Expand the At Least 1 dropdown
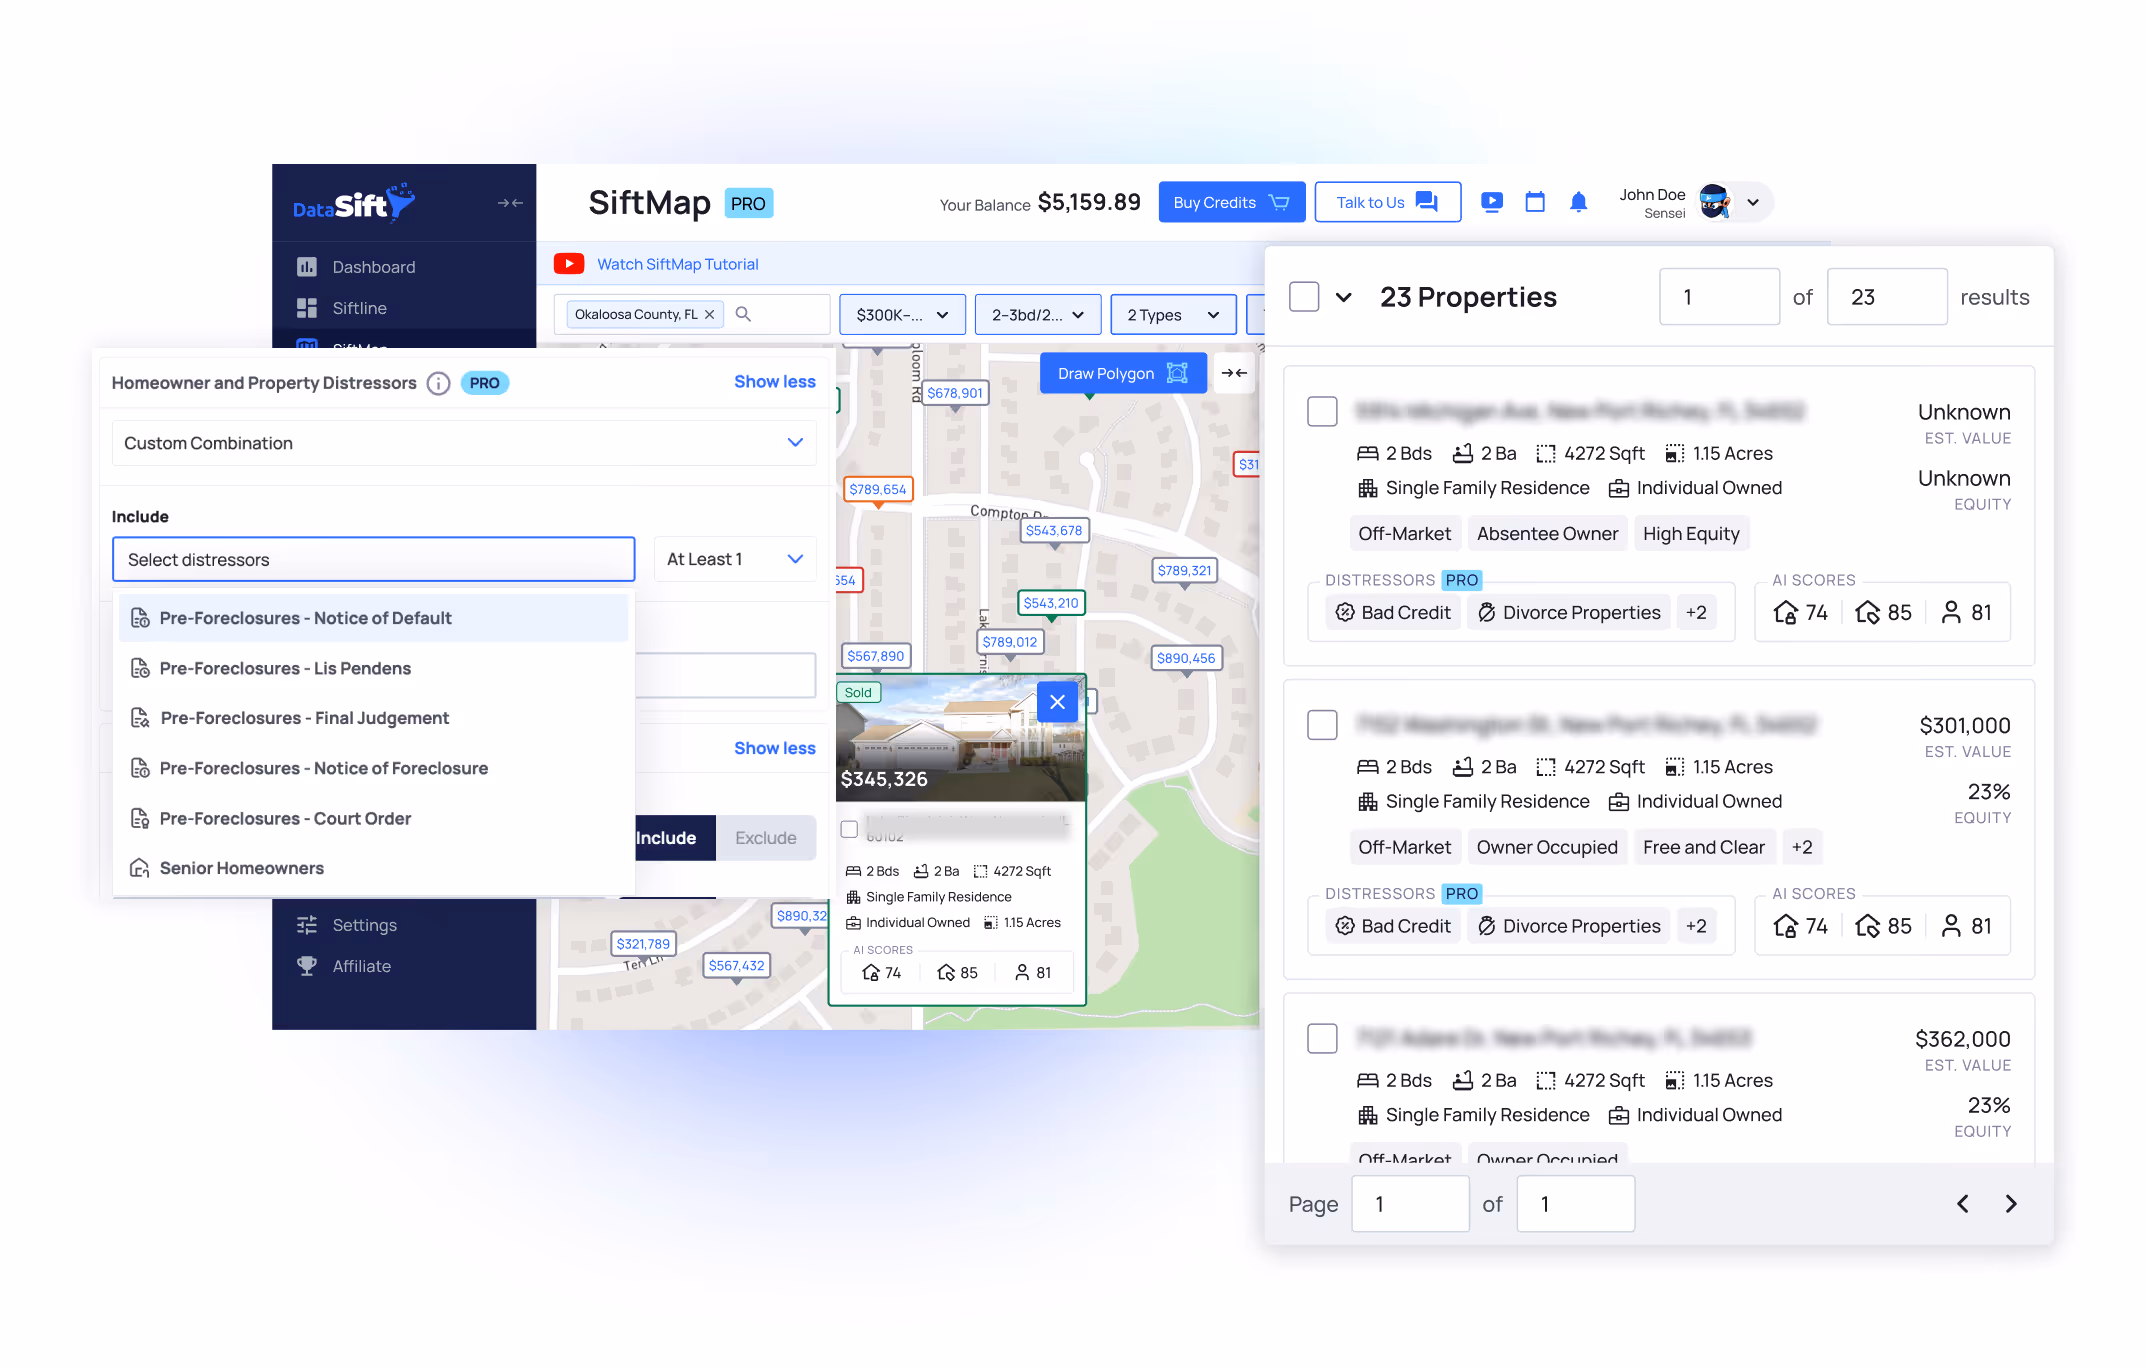 pyautogui.click(x=734, y=559)
